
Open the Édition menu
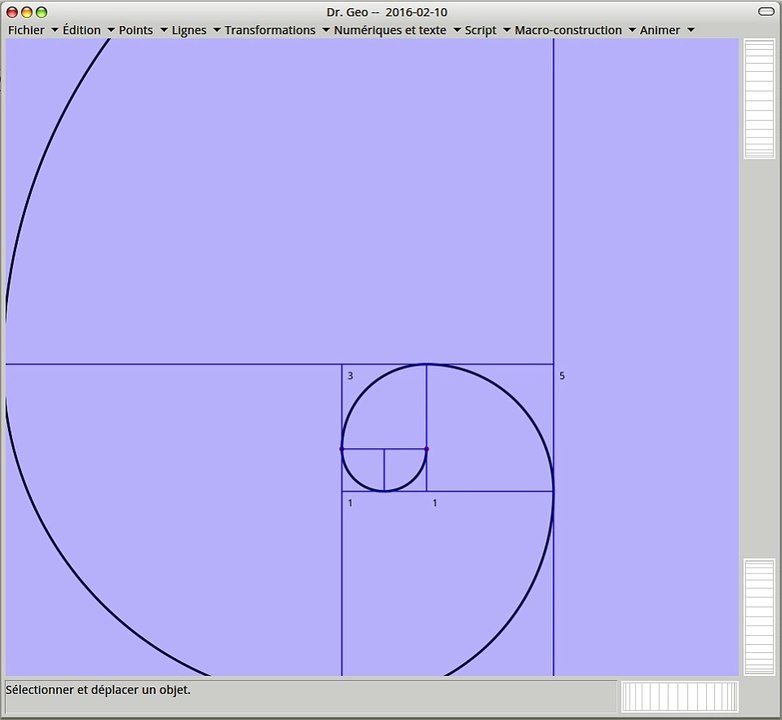pyautogui.click(x=82, y=30)
